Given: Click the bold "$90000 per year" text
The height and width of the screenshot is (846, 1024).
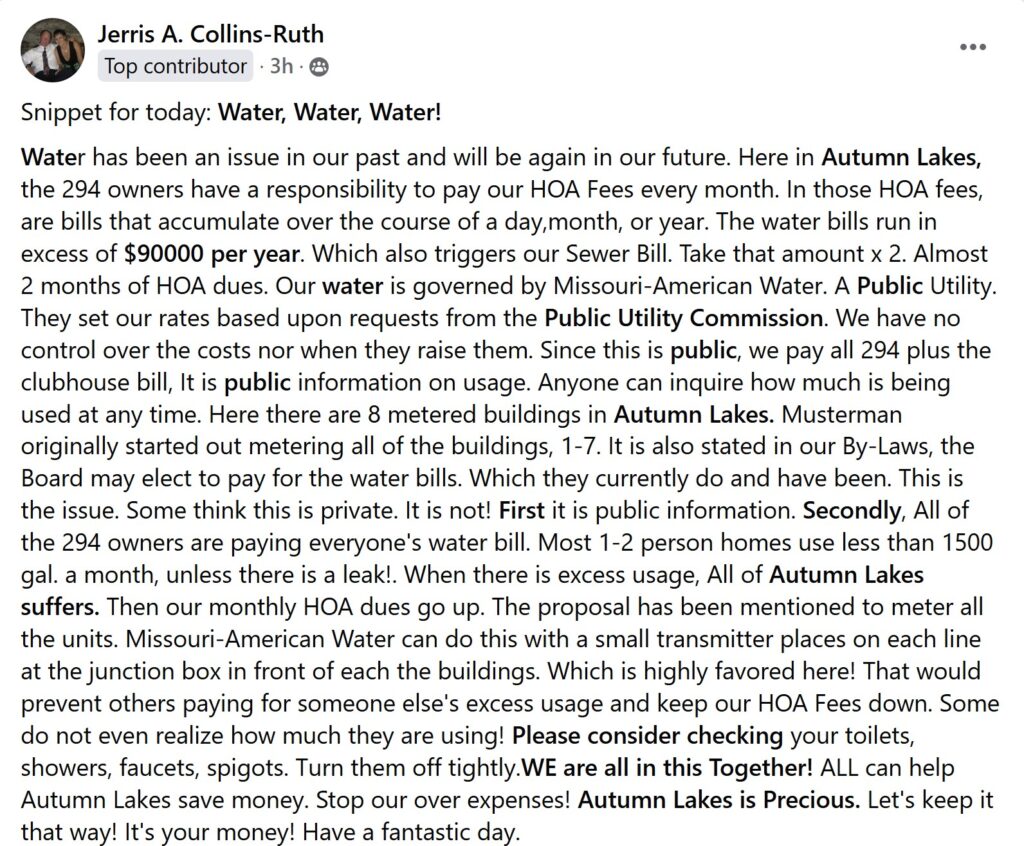Looking at the screenshot, I should (x=207, y=251).
